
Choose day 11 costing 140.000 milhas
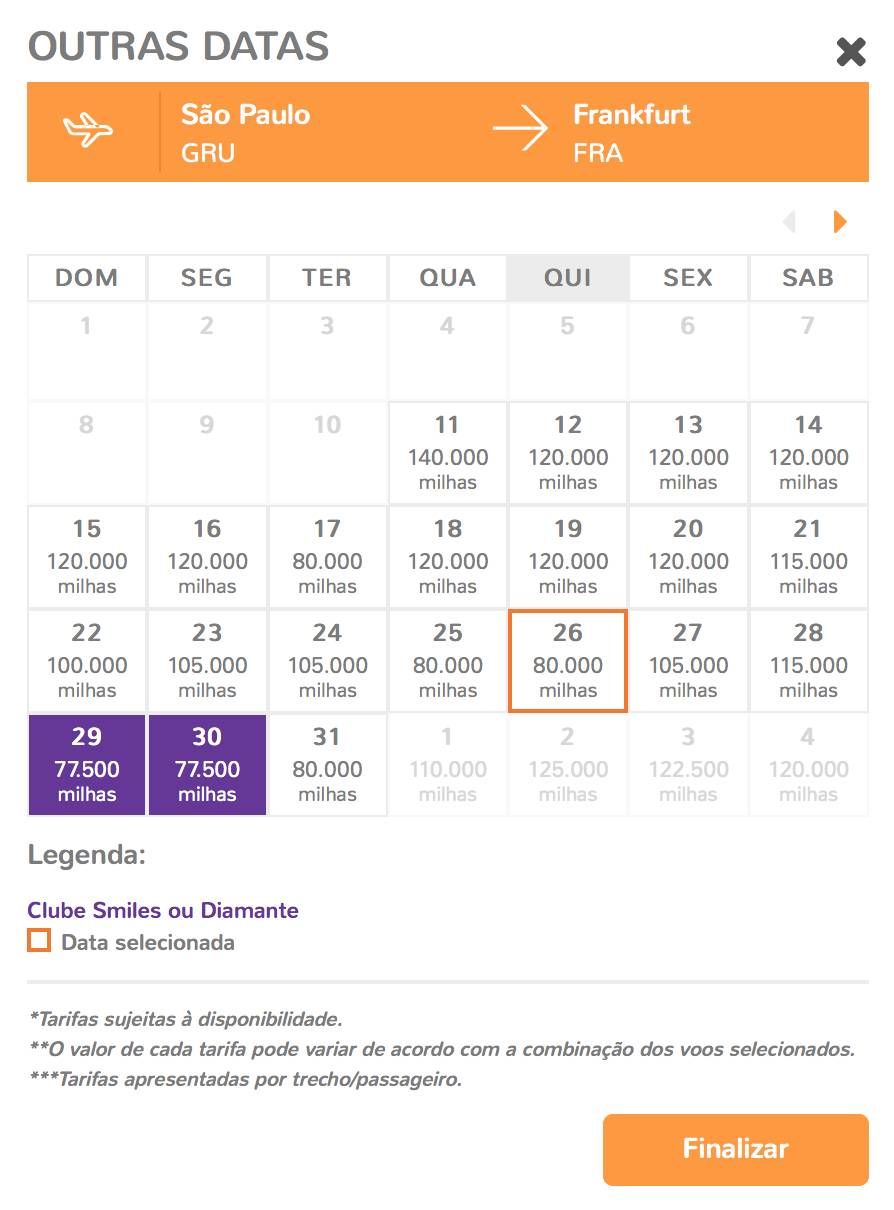click(x=447, y=453)
